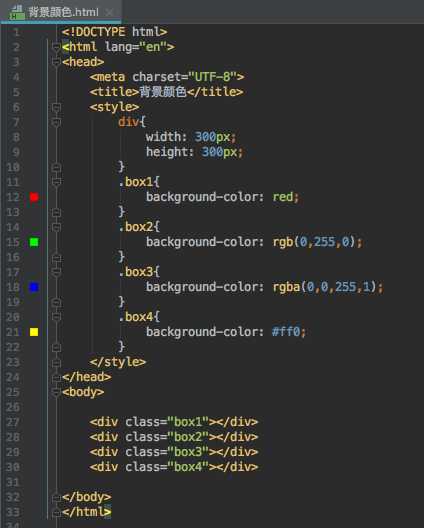Click line number 27 in the gutter
This screenshot has width=424, height=528.
pos(13,422)
